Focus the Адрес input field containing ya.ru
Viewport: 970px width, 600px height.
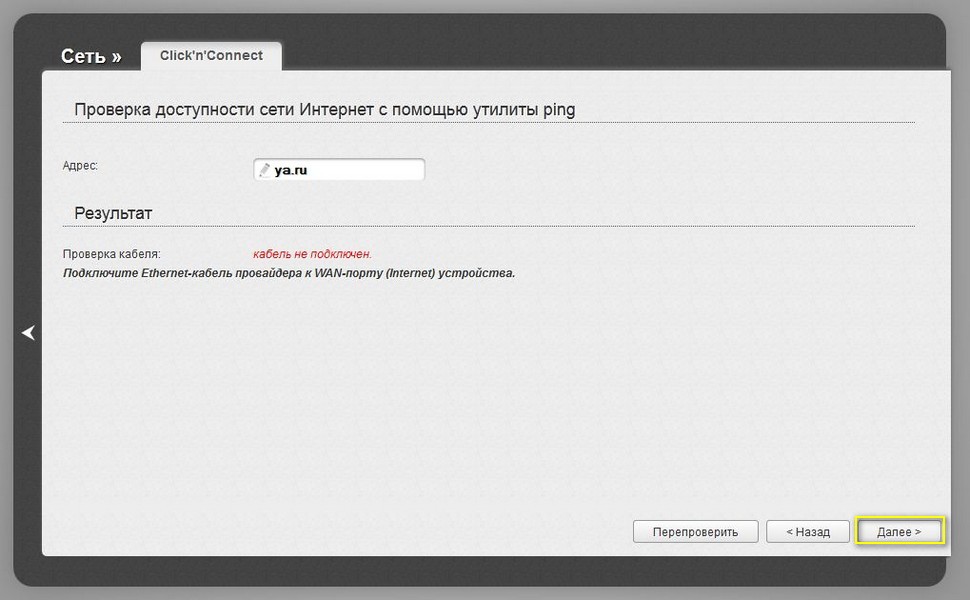click(x=339, y=169)
